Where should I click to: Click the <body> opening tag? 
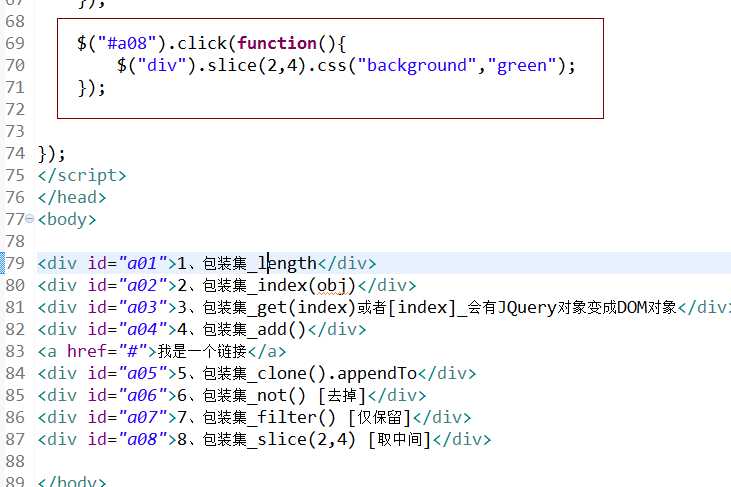click(67, 219)
